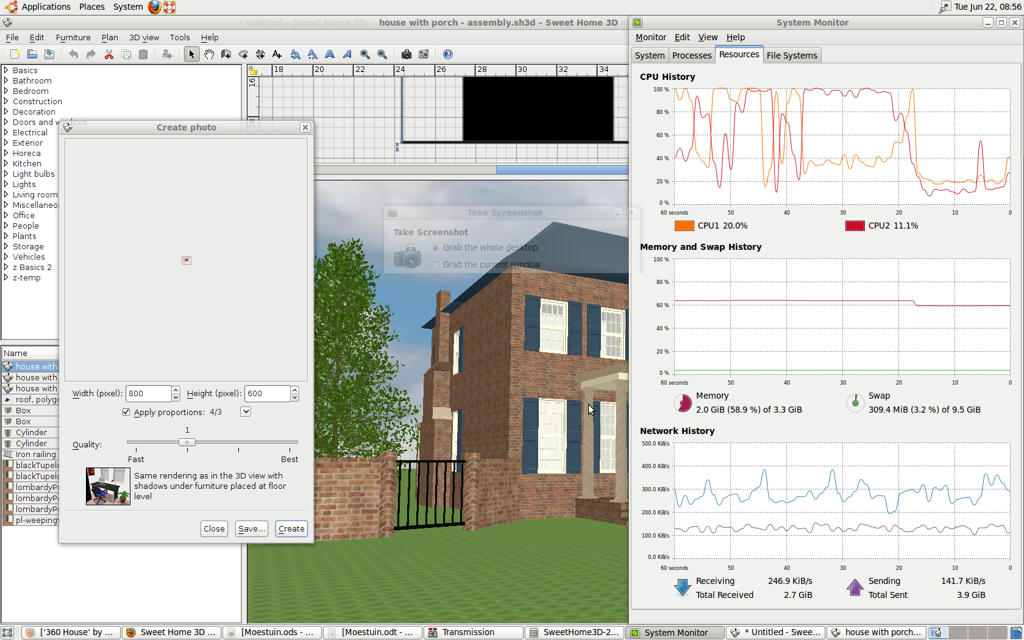This screenshot has width=1024, height=640.
Task: Open the Applications menu on the top panel
Action: click(46, 7)
